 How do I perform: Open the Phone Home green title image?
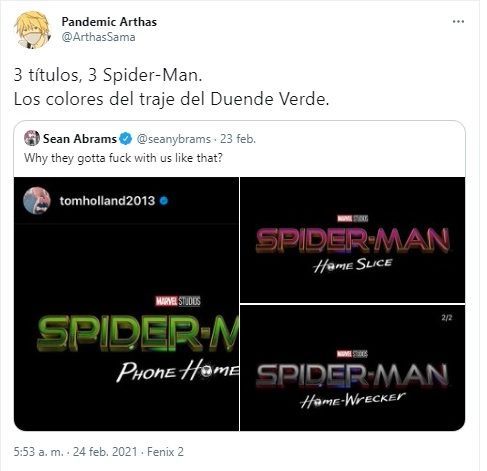tap(126, 304)
